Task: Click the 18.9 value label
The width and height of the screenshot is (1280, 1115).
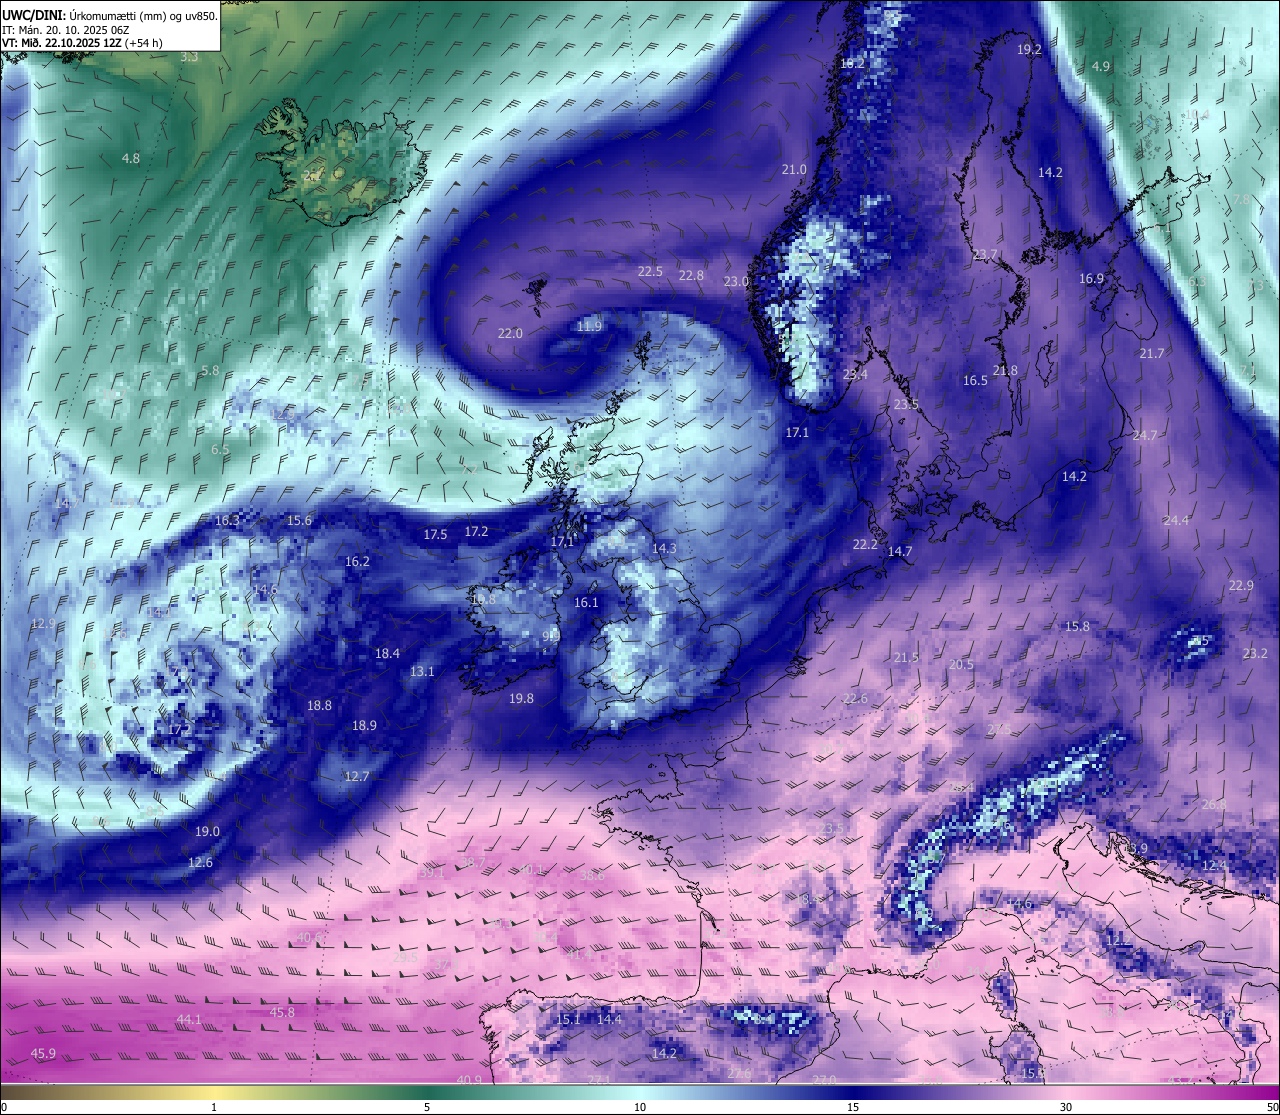Action: coord(364,725)
